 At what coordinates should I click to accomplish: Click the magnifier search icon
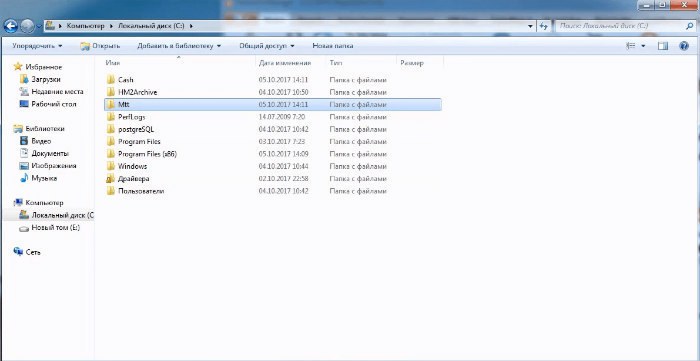pyautogui.click(x=690, y=26)
